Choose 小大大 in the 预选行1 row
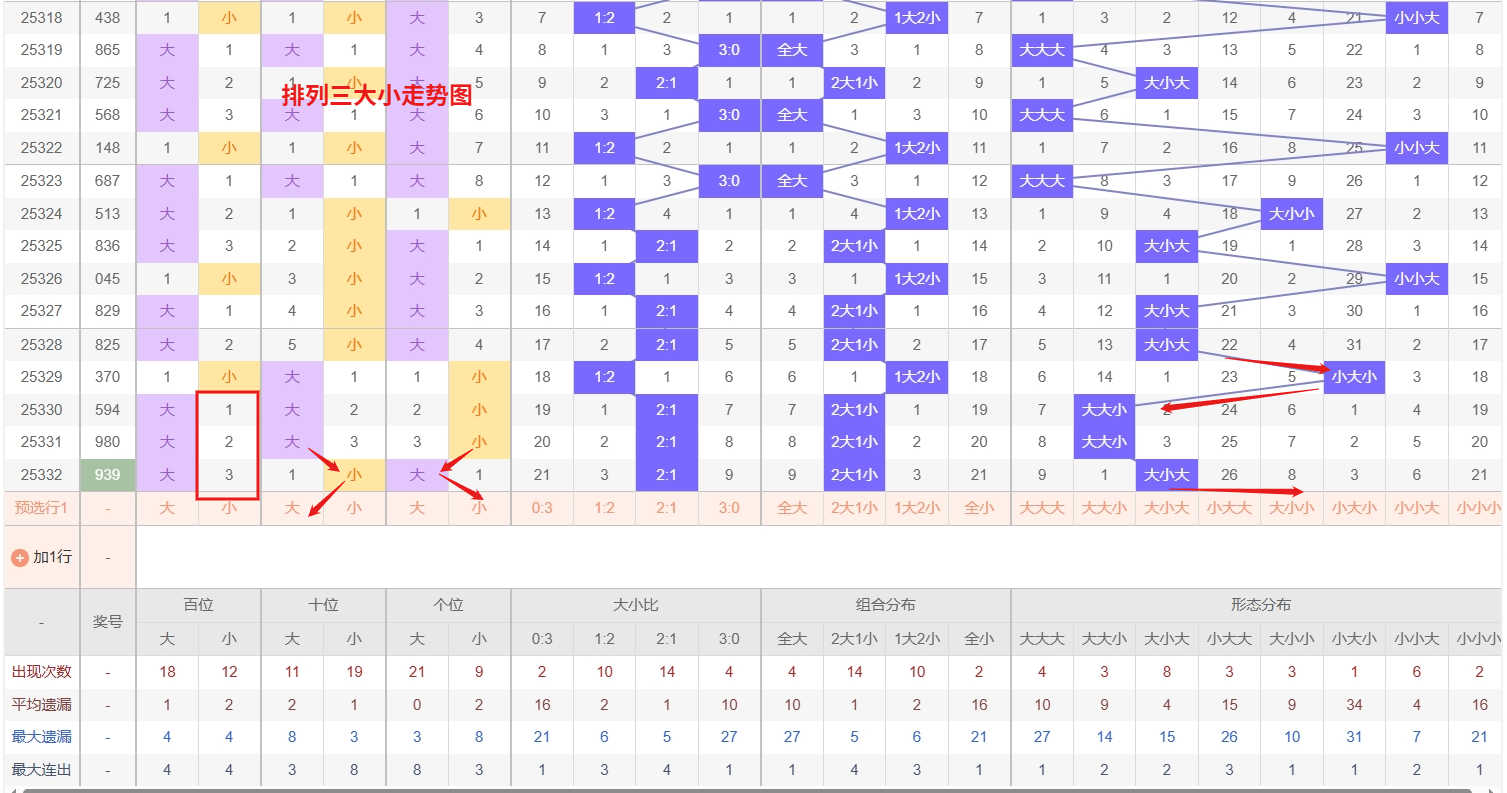This screenshot has width=1507, height=793. tap(1229, 508)
